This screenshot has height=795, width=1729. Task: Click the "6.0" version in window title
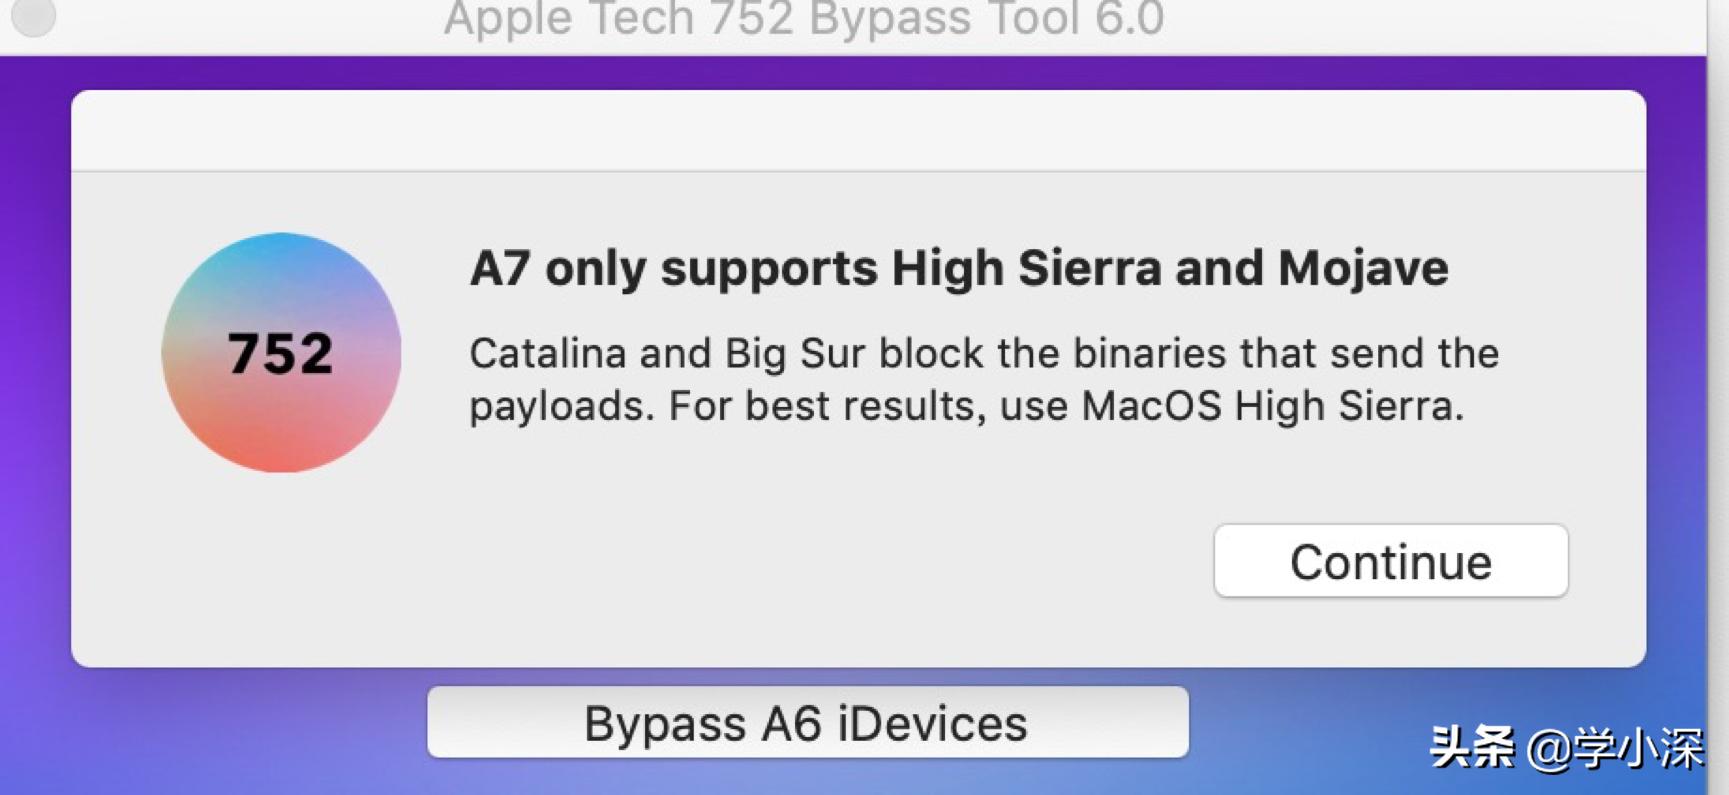tap(1129, 18)
